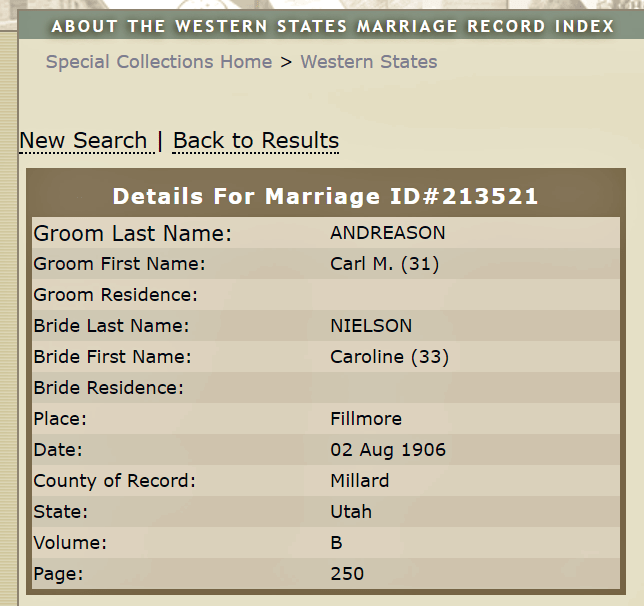
Task: Click the marriage date 02 Aug 1906
Action: [388, 450]
